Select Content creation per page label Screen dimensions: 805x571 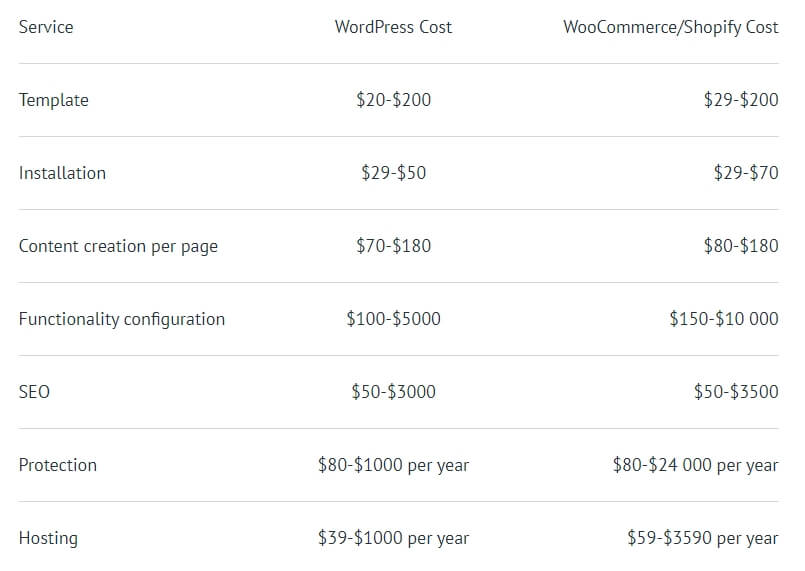coord(118,246)
